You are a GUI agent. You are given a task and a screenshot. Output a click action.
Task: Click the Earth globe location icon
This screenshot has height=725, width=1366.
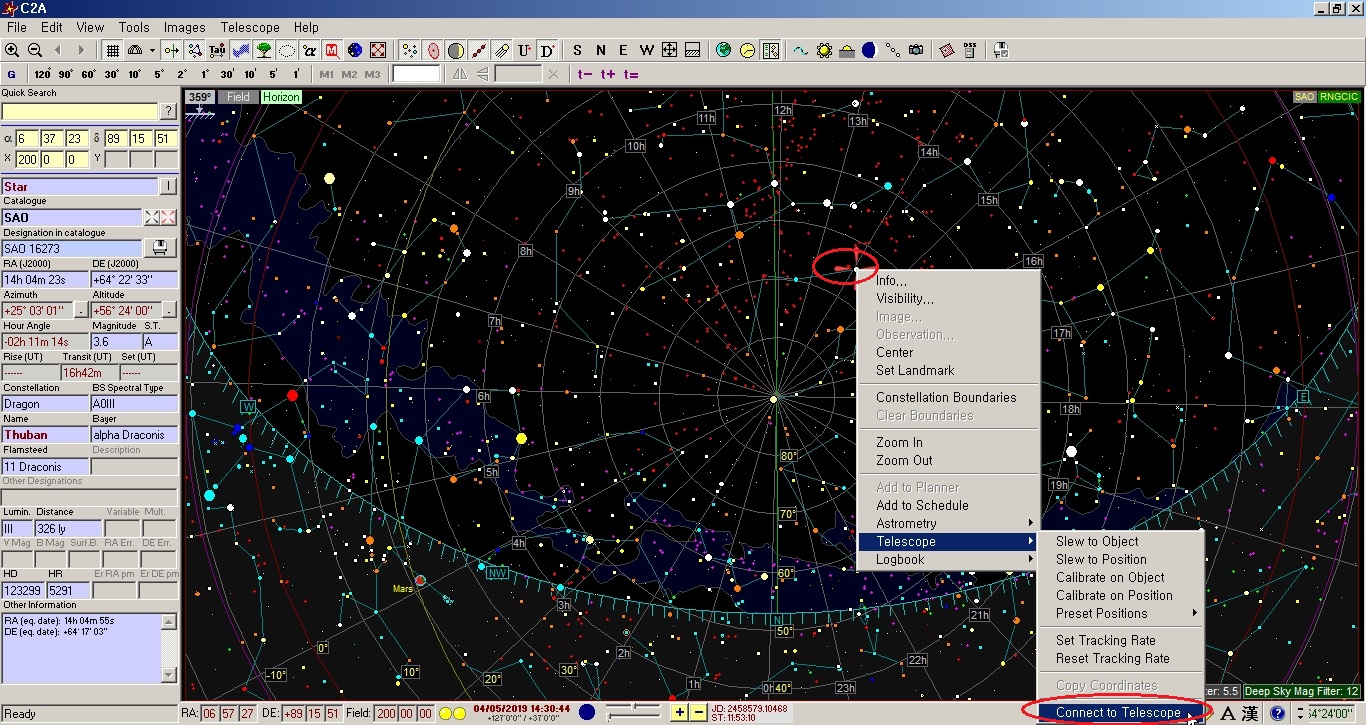pyautogui.click(x=724, y=50)
